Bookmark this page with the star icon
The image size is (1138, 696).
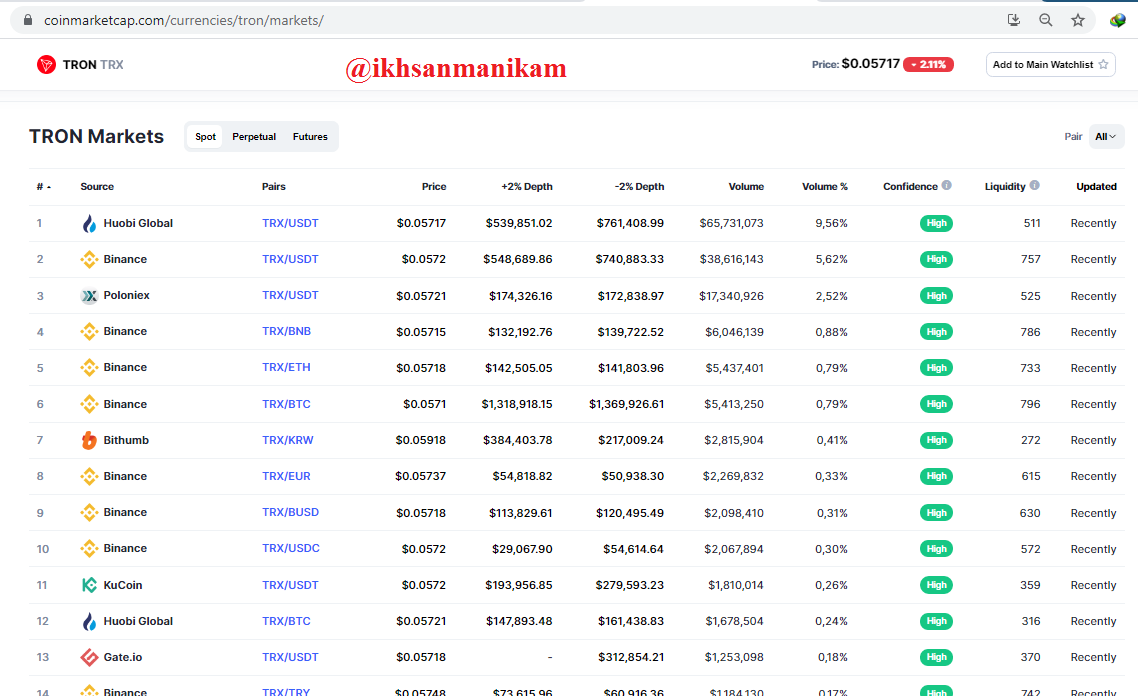pos(1078,20)
